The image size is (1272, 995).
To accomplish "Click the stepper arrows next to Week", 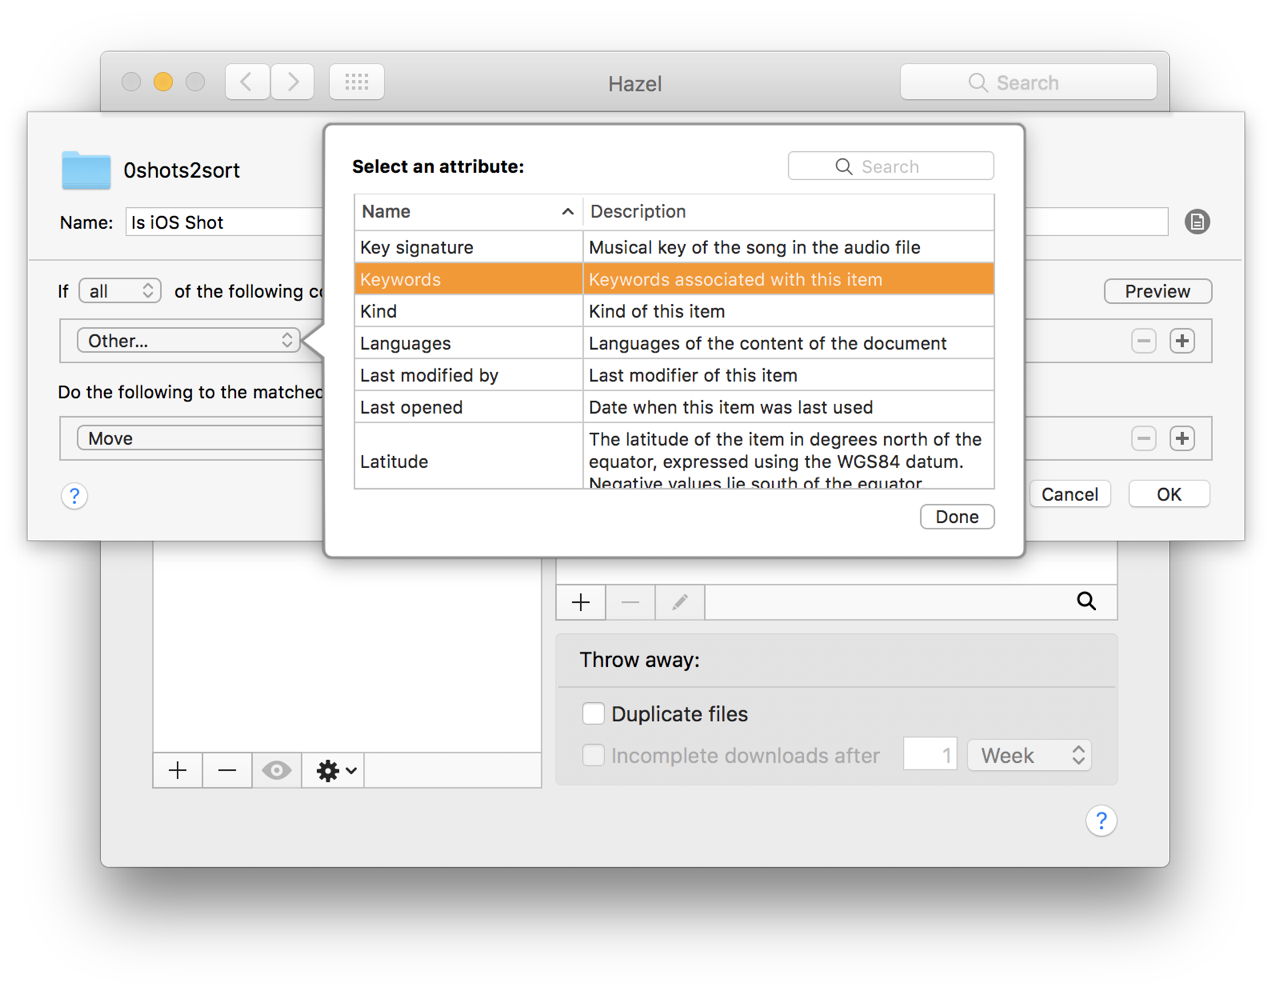I will [1078, 755].
